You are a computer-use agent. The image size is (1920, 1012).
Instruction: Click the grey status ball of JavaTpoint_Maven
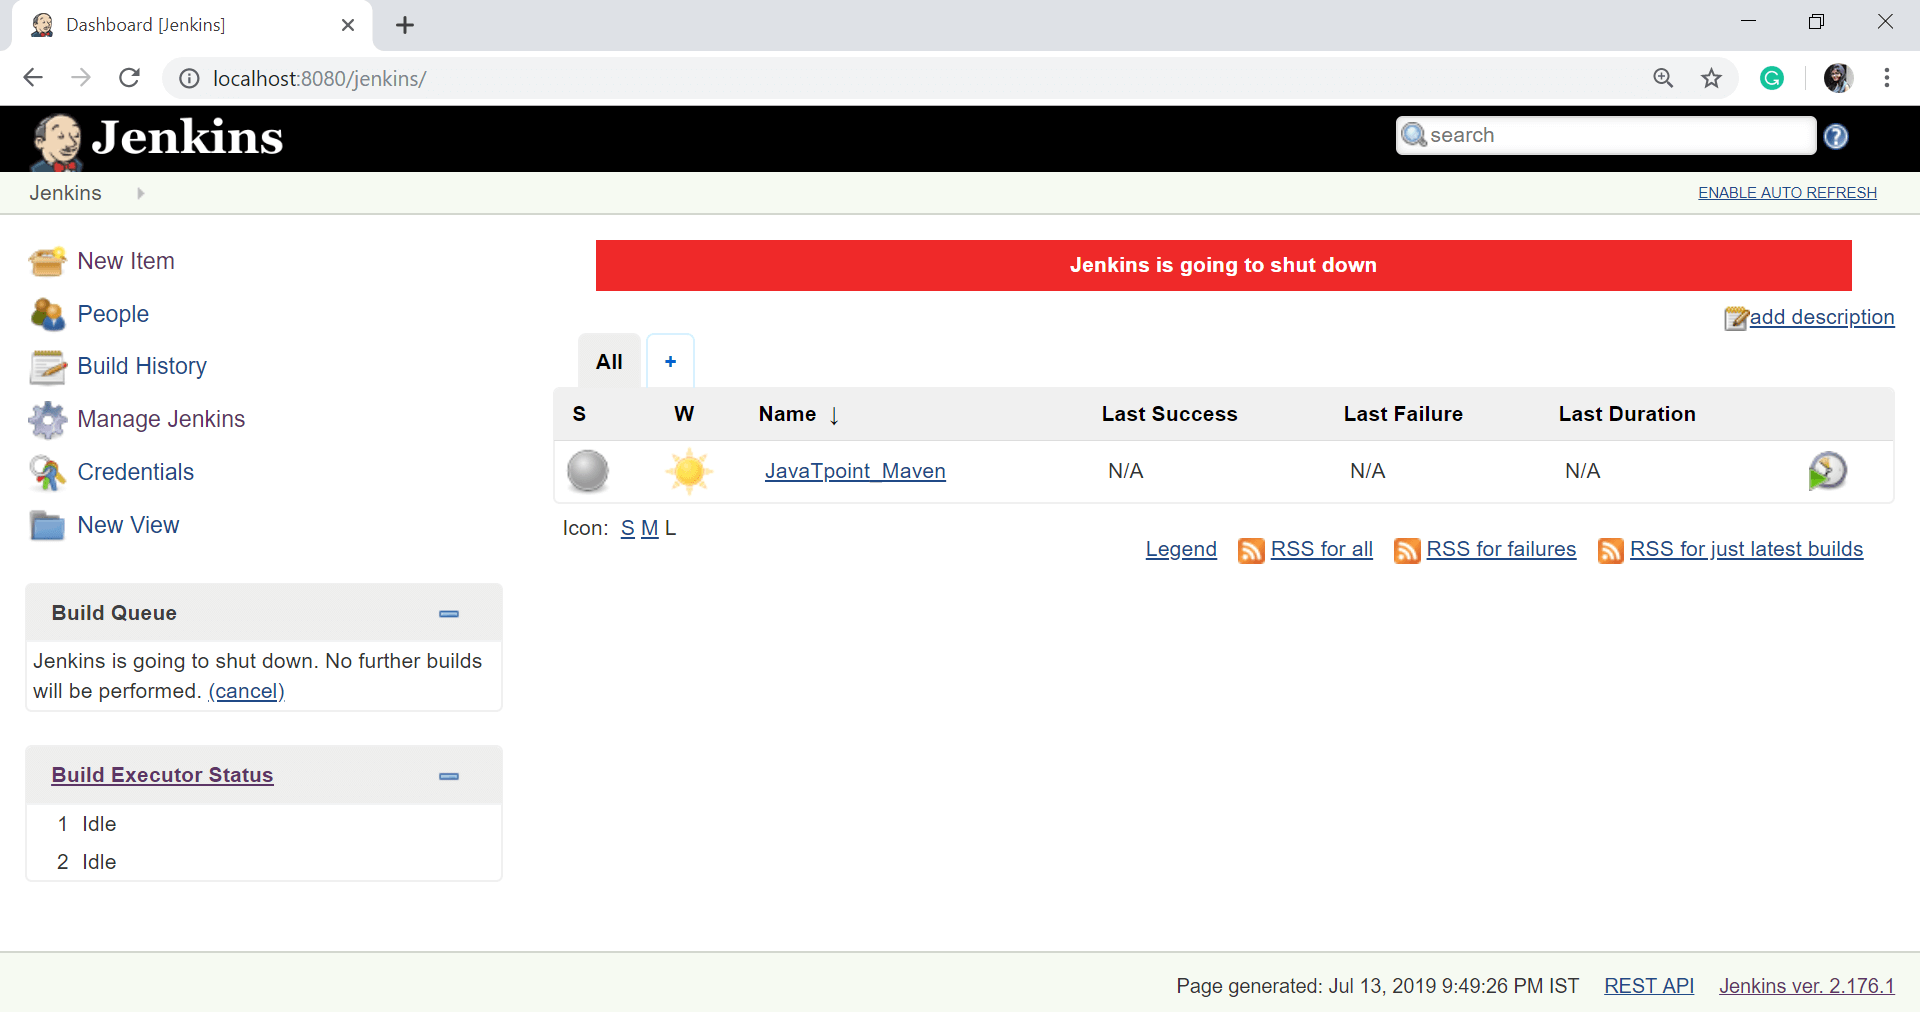tap(588, 471)
